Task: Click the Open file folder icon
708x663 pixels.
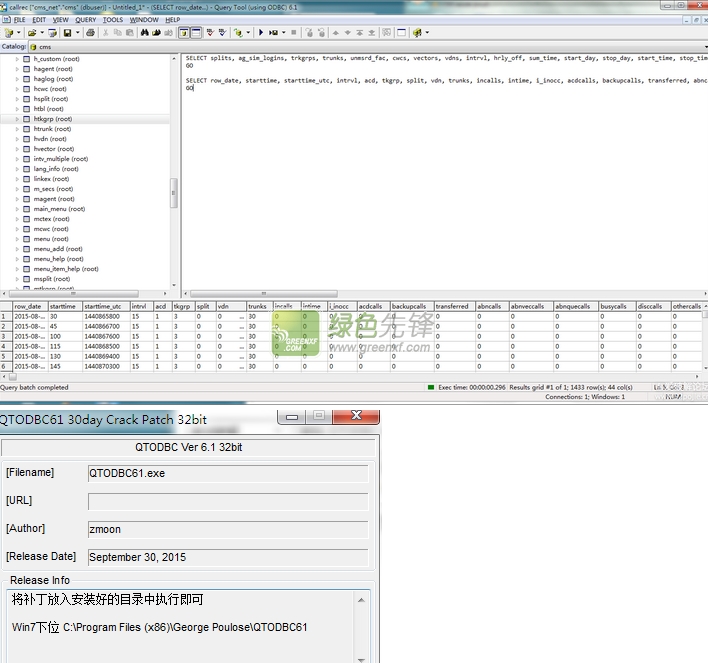Action: click(32, 33)
